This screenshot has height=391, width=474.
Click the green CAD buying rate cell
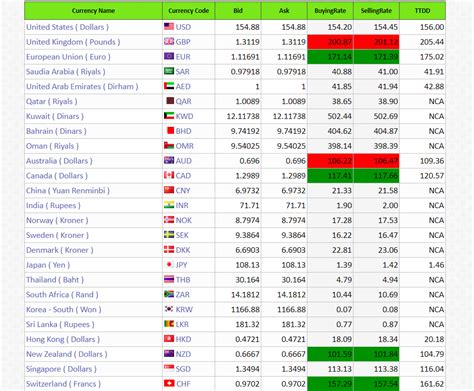pos(330,176)
